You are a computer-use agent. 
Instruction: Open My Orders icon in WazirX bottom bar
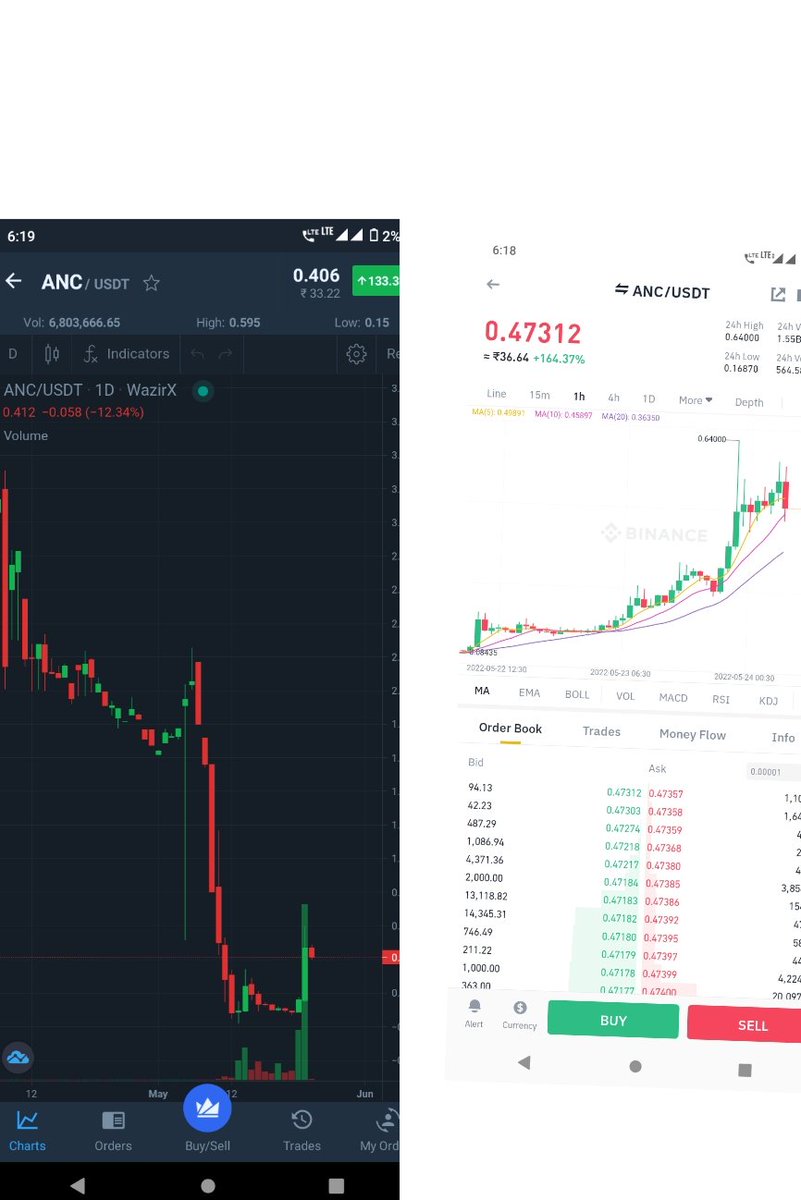[x=385, y=1121]
